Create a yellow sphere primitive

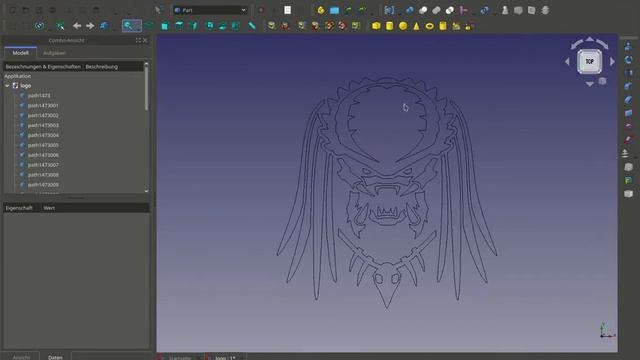(x=403, y=26)
